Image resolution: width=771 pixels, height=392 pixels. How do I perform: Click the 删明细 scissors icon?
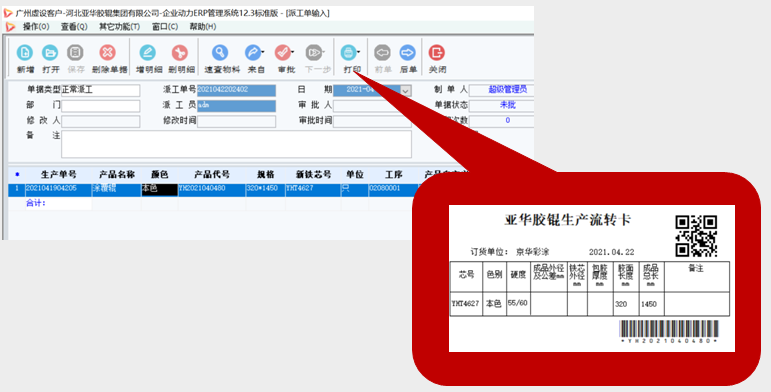[180, 52]
